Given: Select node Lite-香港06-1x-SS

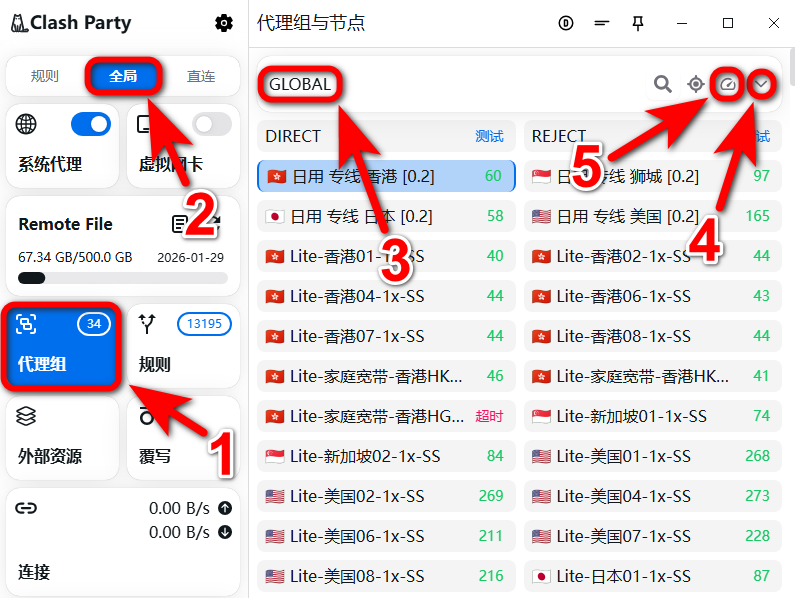Looking at the screenshot, I should tap(653, 296).
